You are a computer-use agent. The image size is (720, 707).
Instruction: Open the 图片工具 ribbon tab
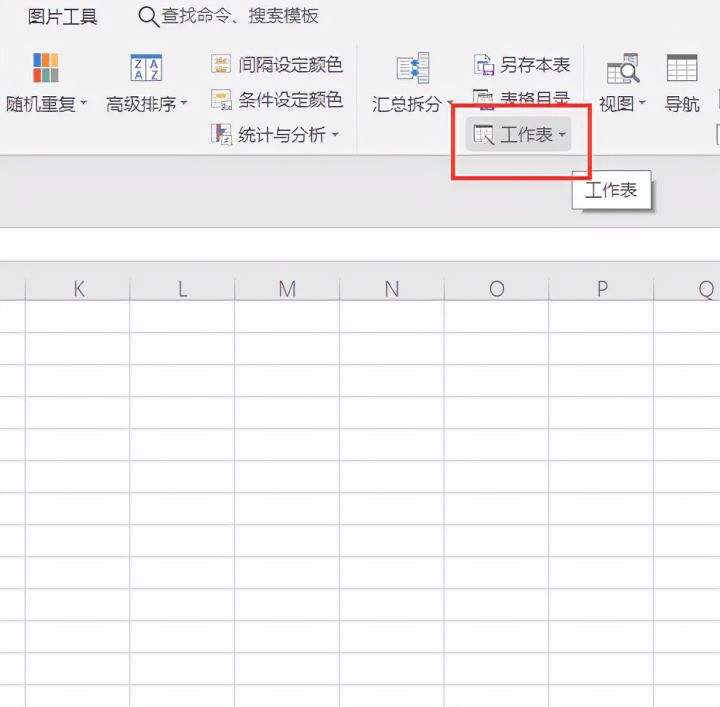(62, 17)
